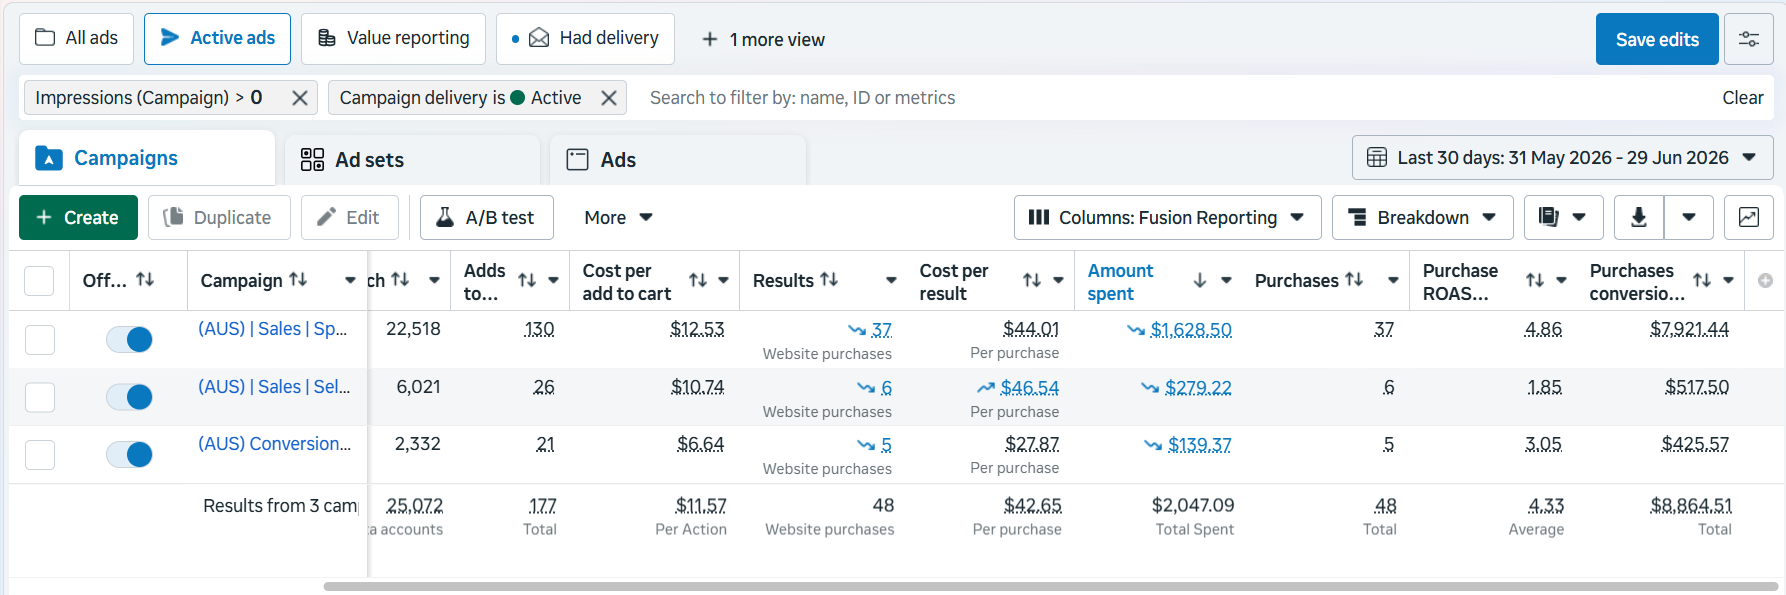Click the $1,628.50 amount spent value
1786x595 pixels.
(x=1191, y=330)
